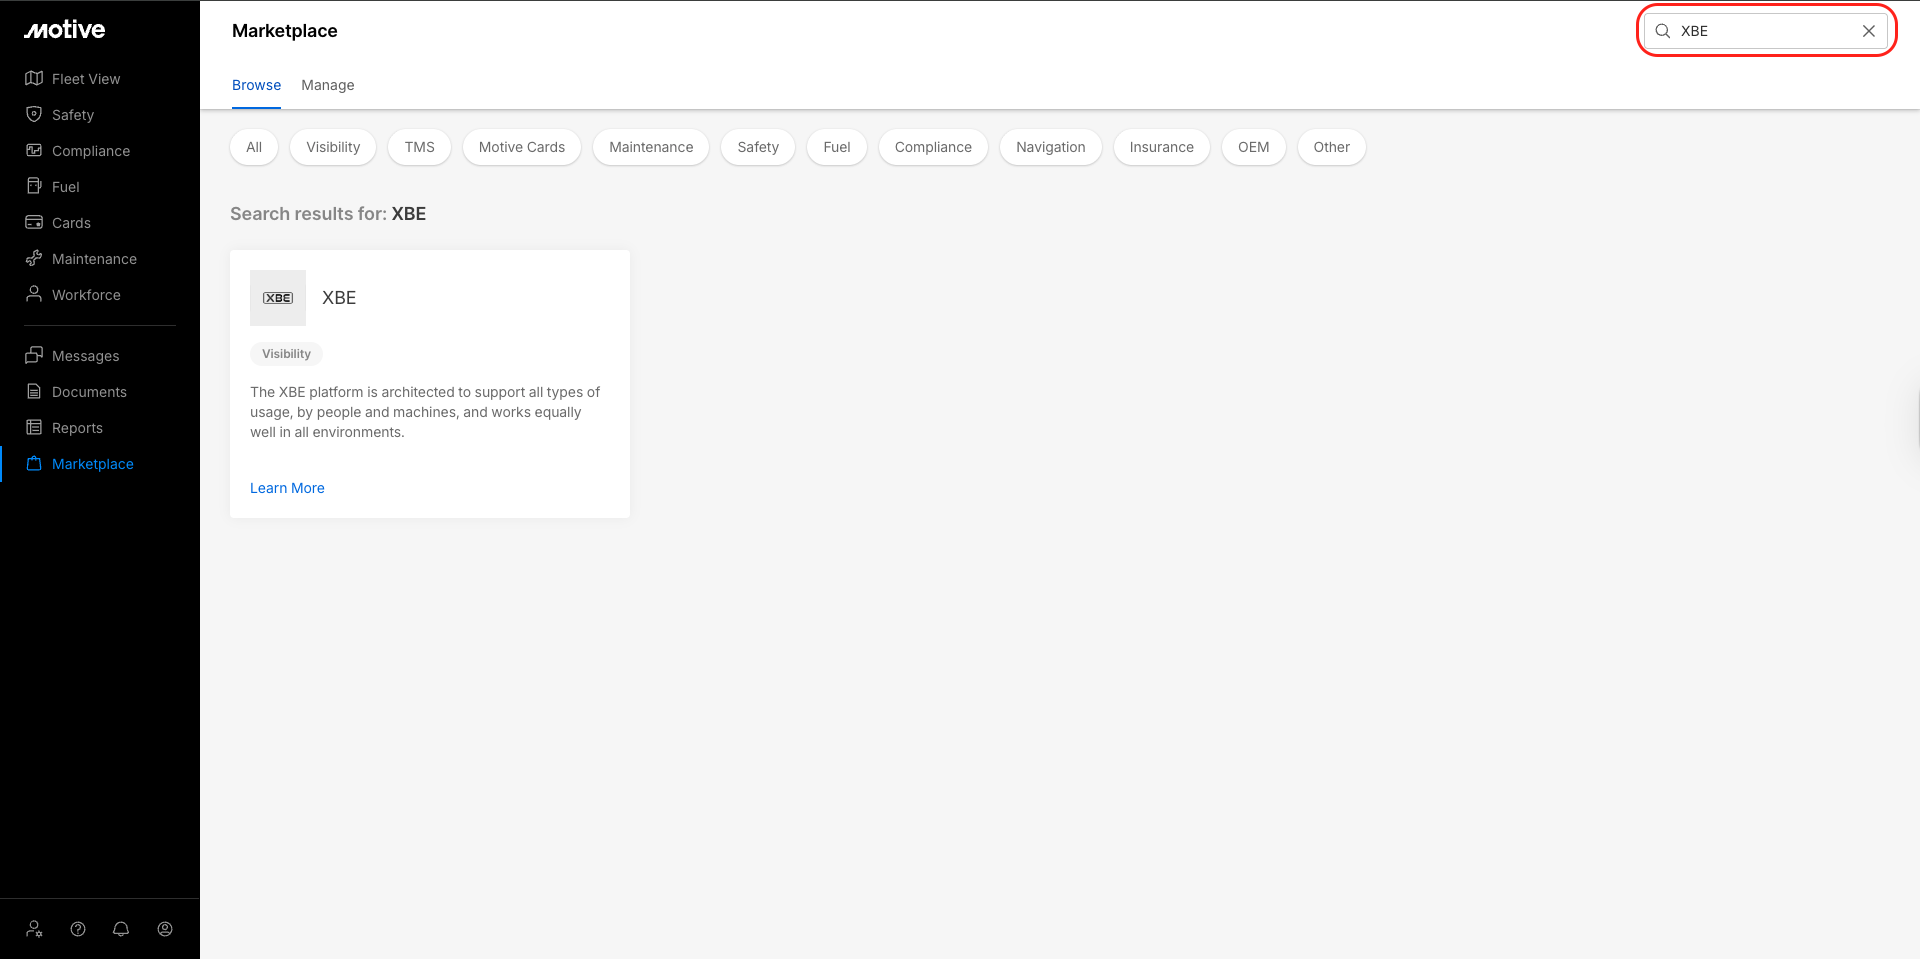Screen dimensions: 1920x959
Task: Go to Compliance sidebar menu item
Action: [91, 151]
